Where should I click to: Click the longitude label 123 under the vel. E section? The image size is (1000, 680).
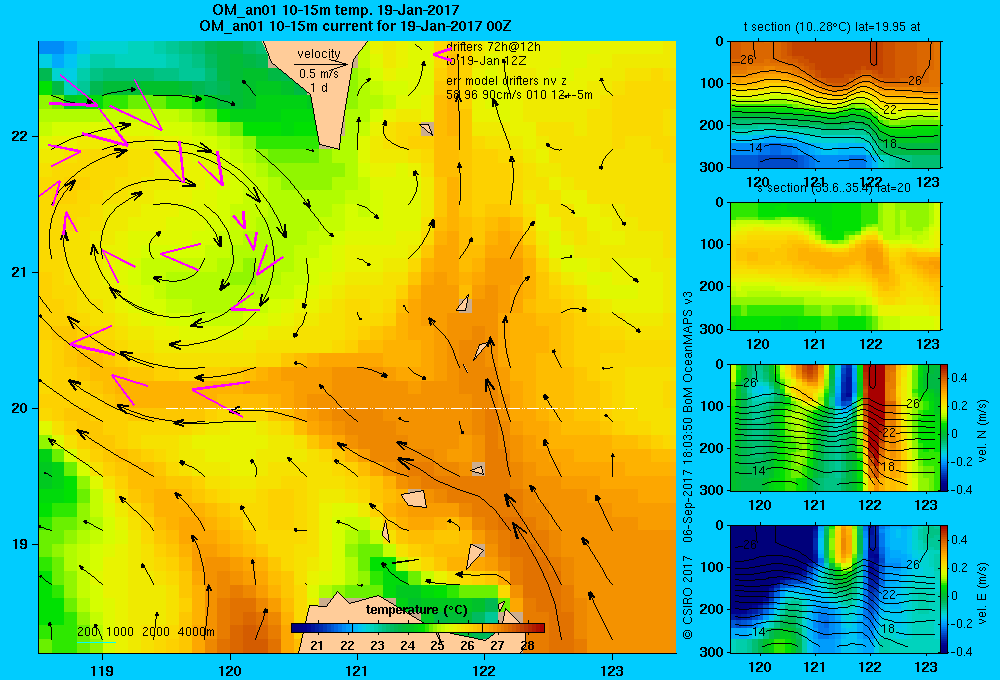pyautogui.click(x=926, y=667)
